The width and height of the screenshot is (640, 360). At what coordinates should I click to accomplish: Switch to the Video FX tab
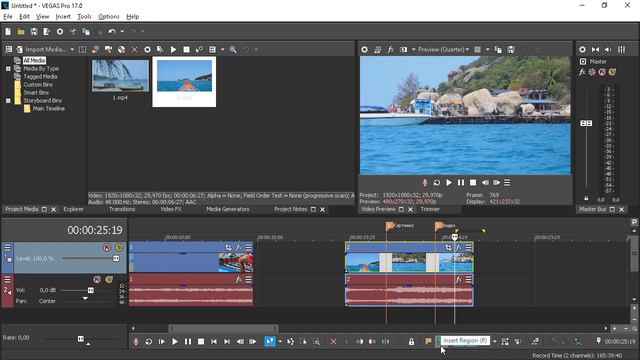click(x=171, y=209)
